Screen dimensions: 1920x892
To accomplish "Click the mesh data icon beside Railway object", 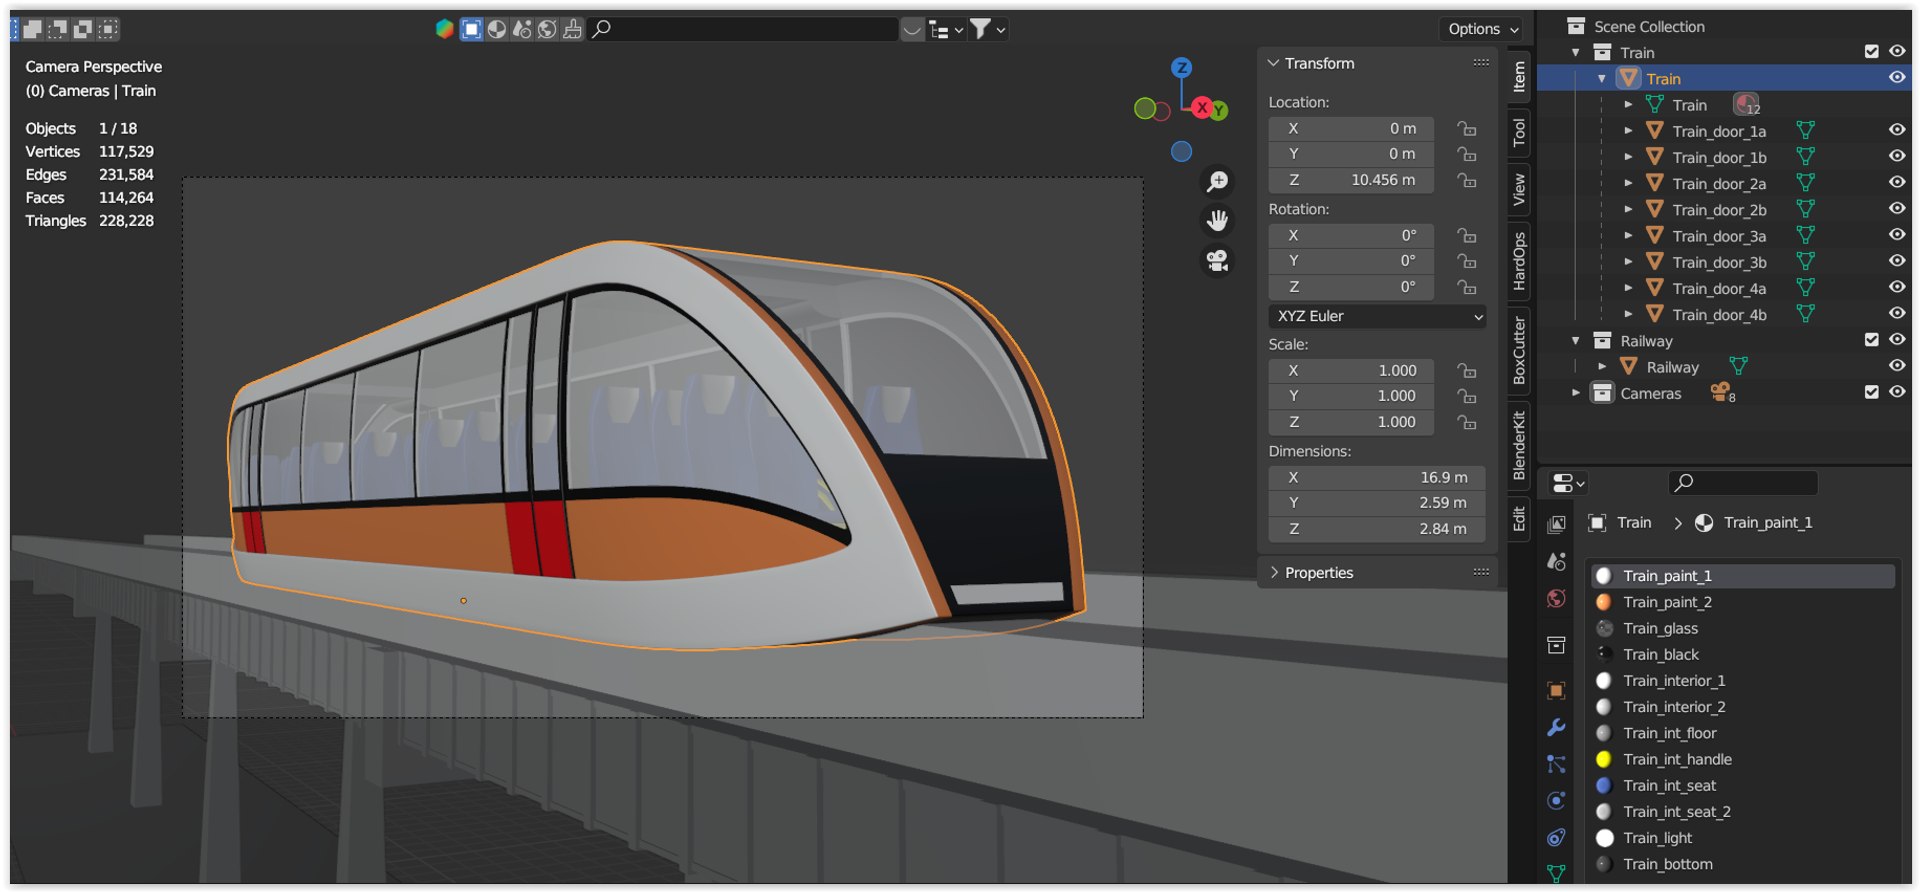I will click(1739, 367).
